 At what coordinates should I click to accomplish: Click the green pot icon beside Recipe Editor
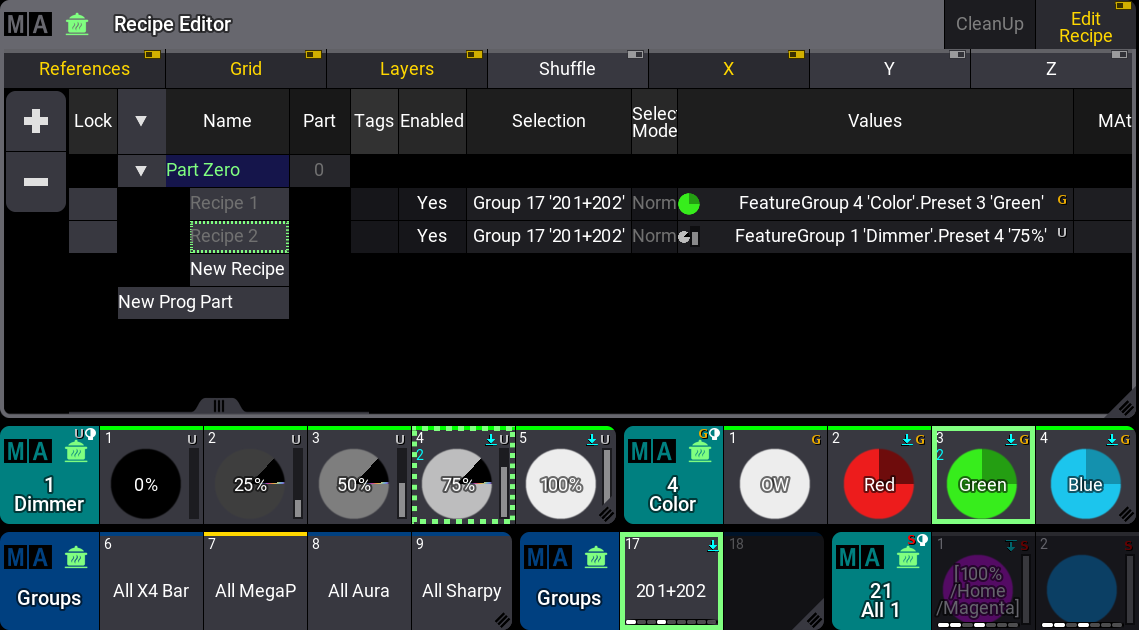tap(76, 24)
